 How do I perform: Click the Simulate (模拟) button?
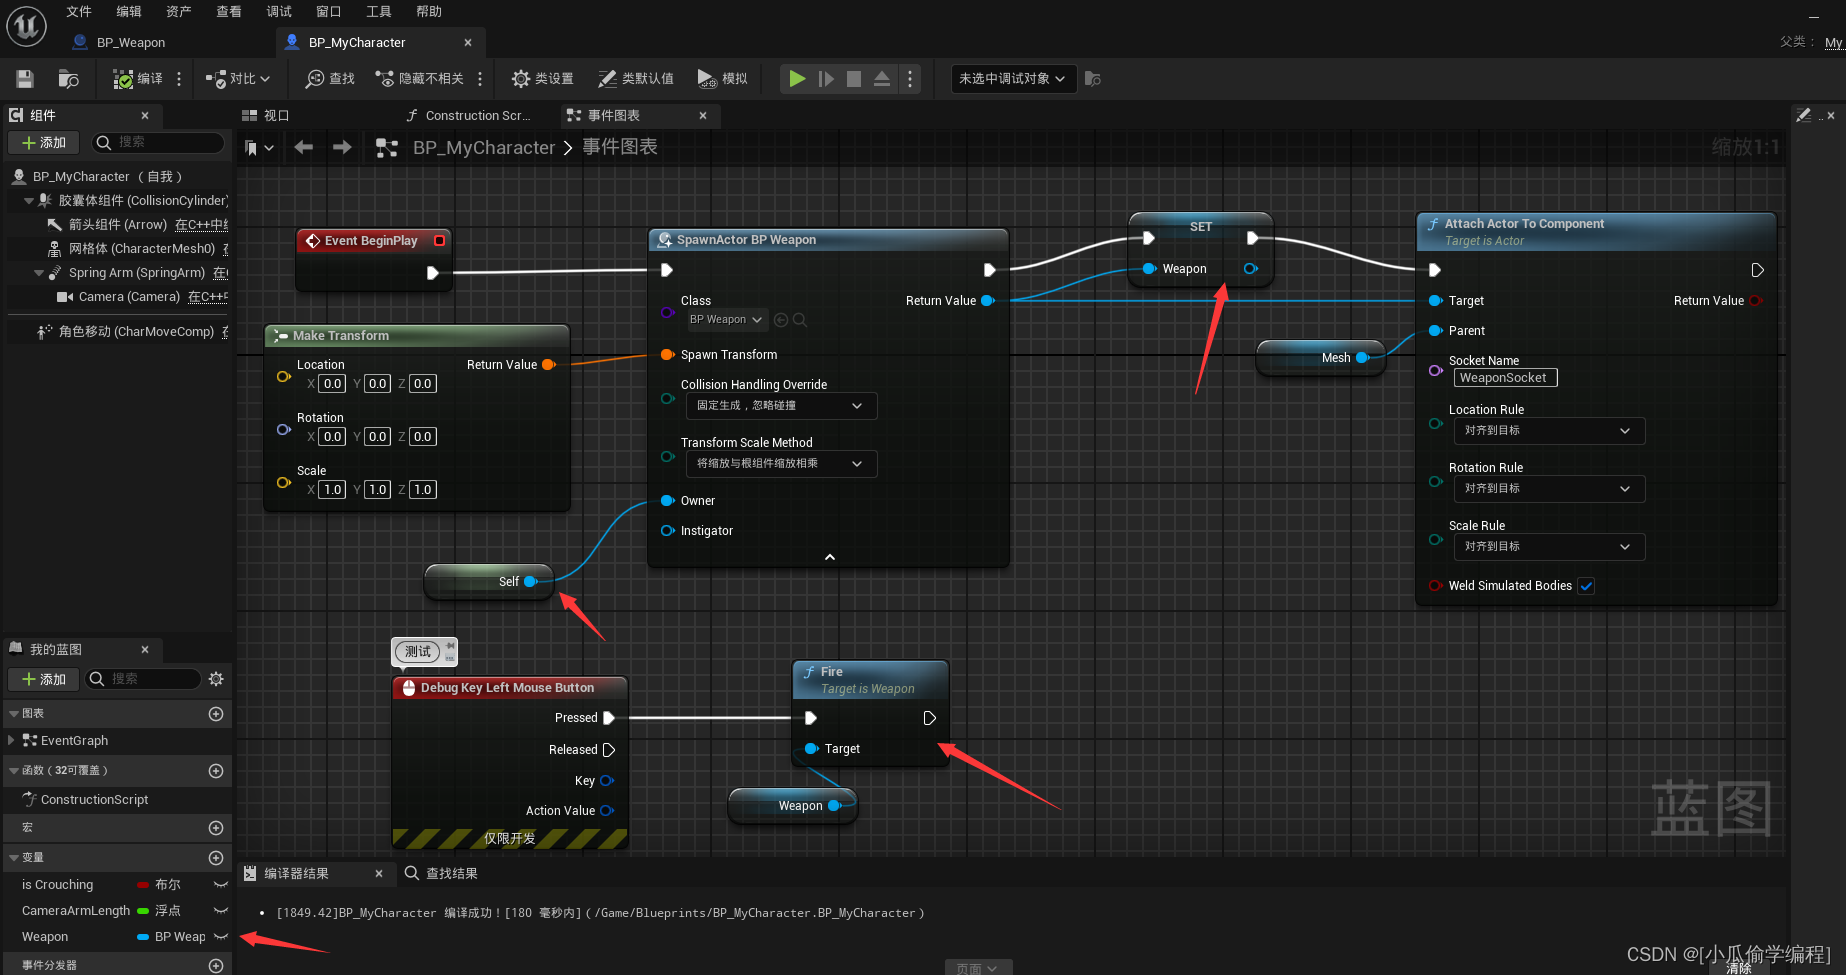(722, 79)
